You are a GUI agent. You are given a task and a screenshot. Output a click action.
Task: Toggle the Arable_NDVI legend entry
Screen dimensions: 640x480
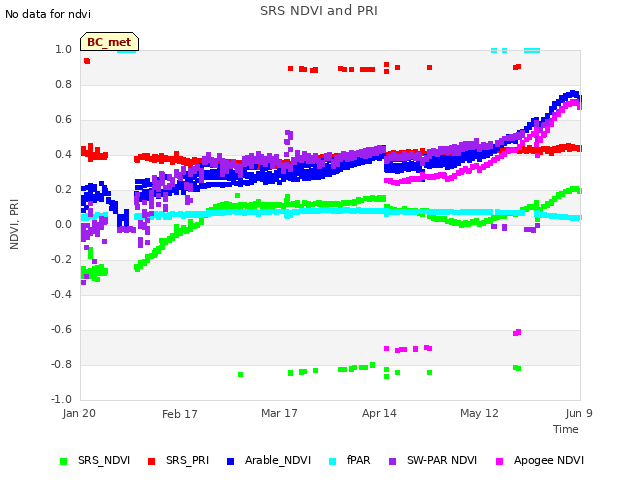(269, 460)
